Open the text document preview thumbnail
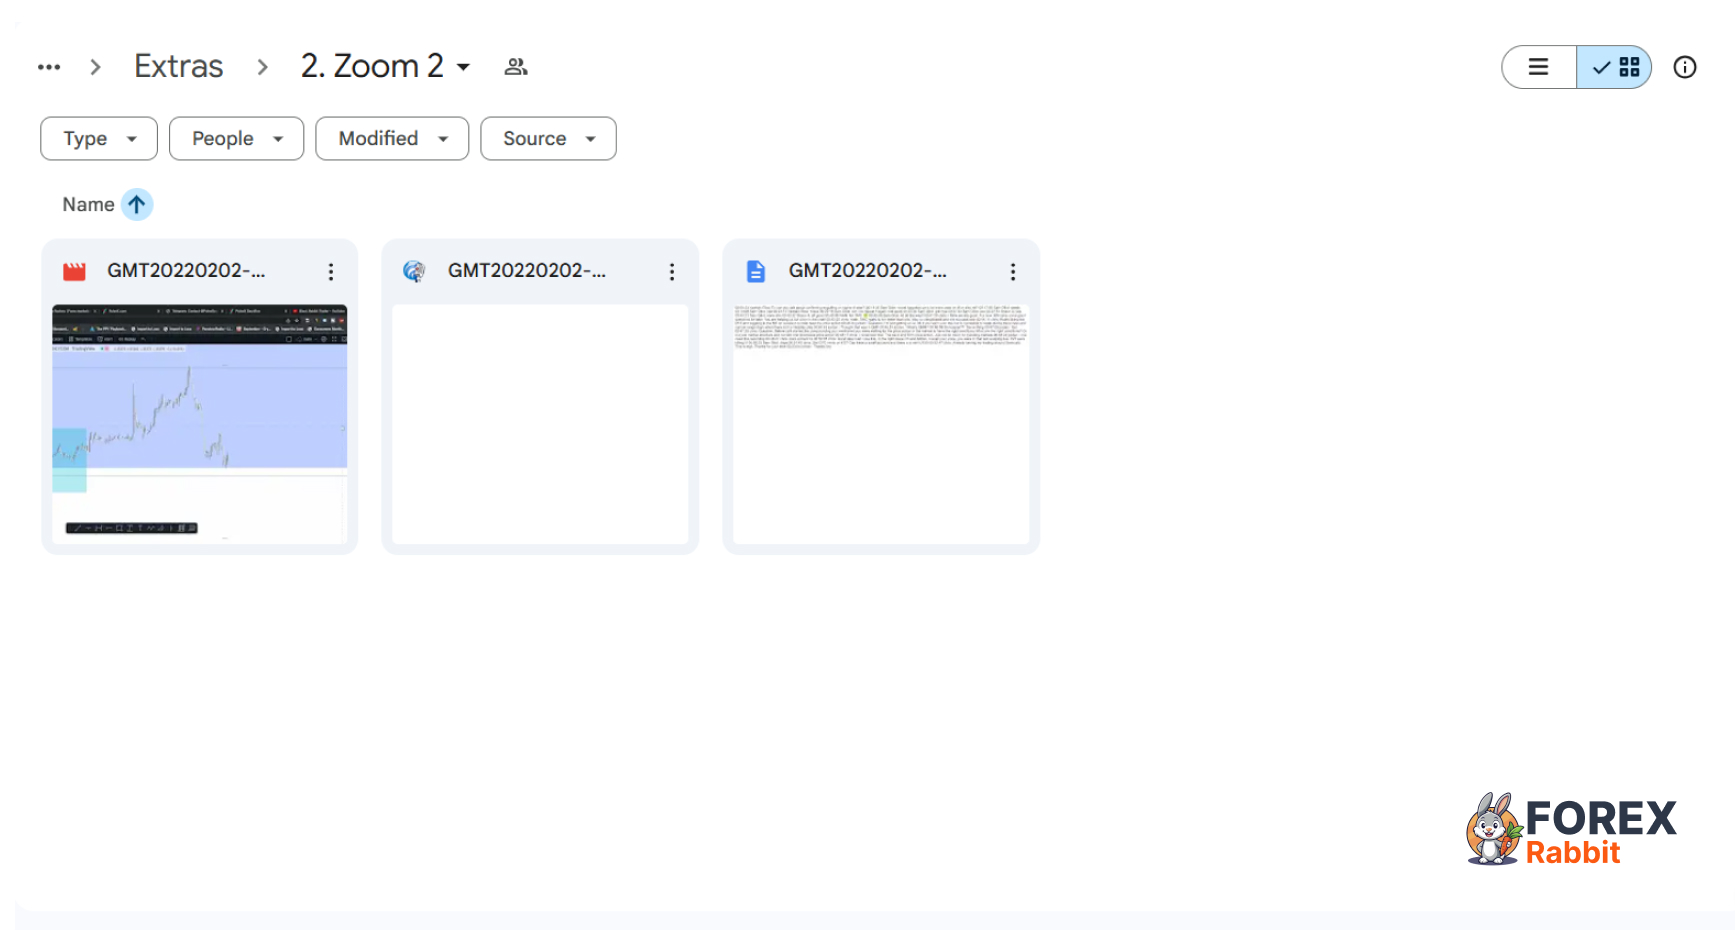The width and height of the screenshot is (1735, 932). point(881,424)
